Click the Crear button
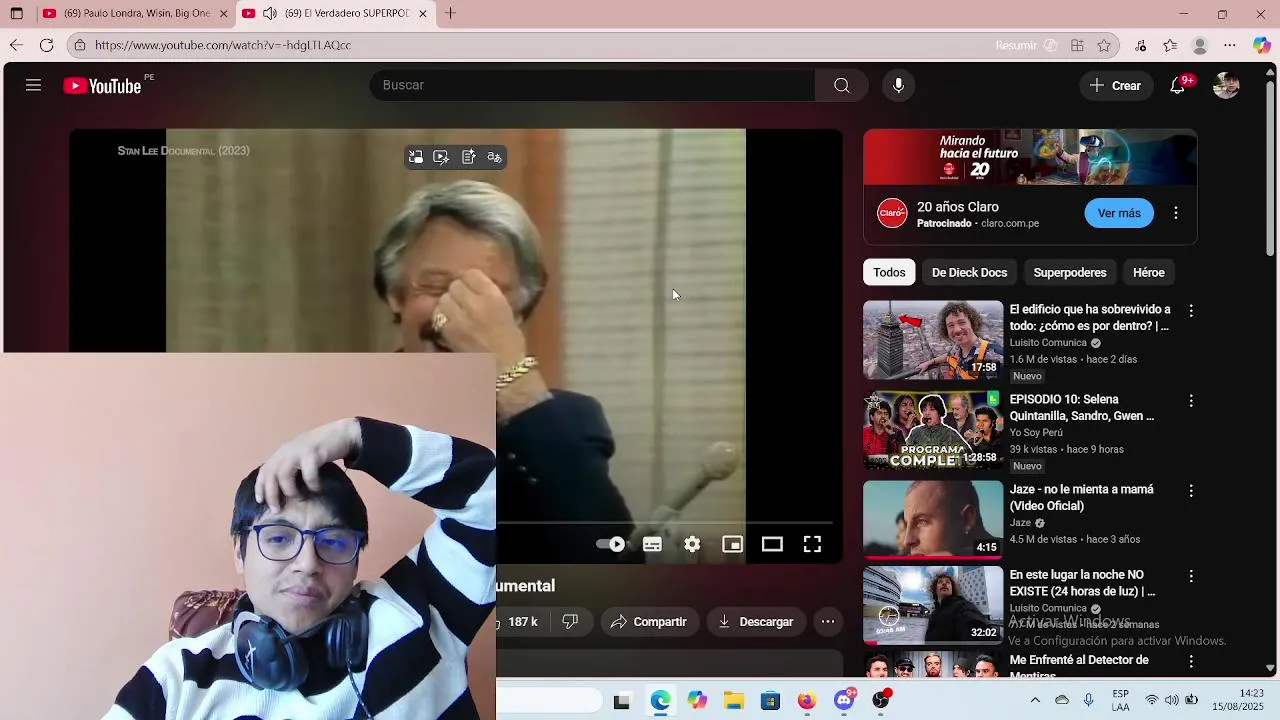 [1115, 85]
